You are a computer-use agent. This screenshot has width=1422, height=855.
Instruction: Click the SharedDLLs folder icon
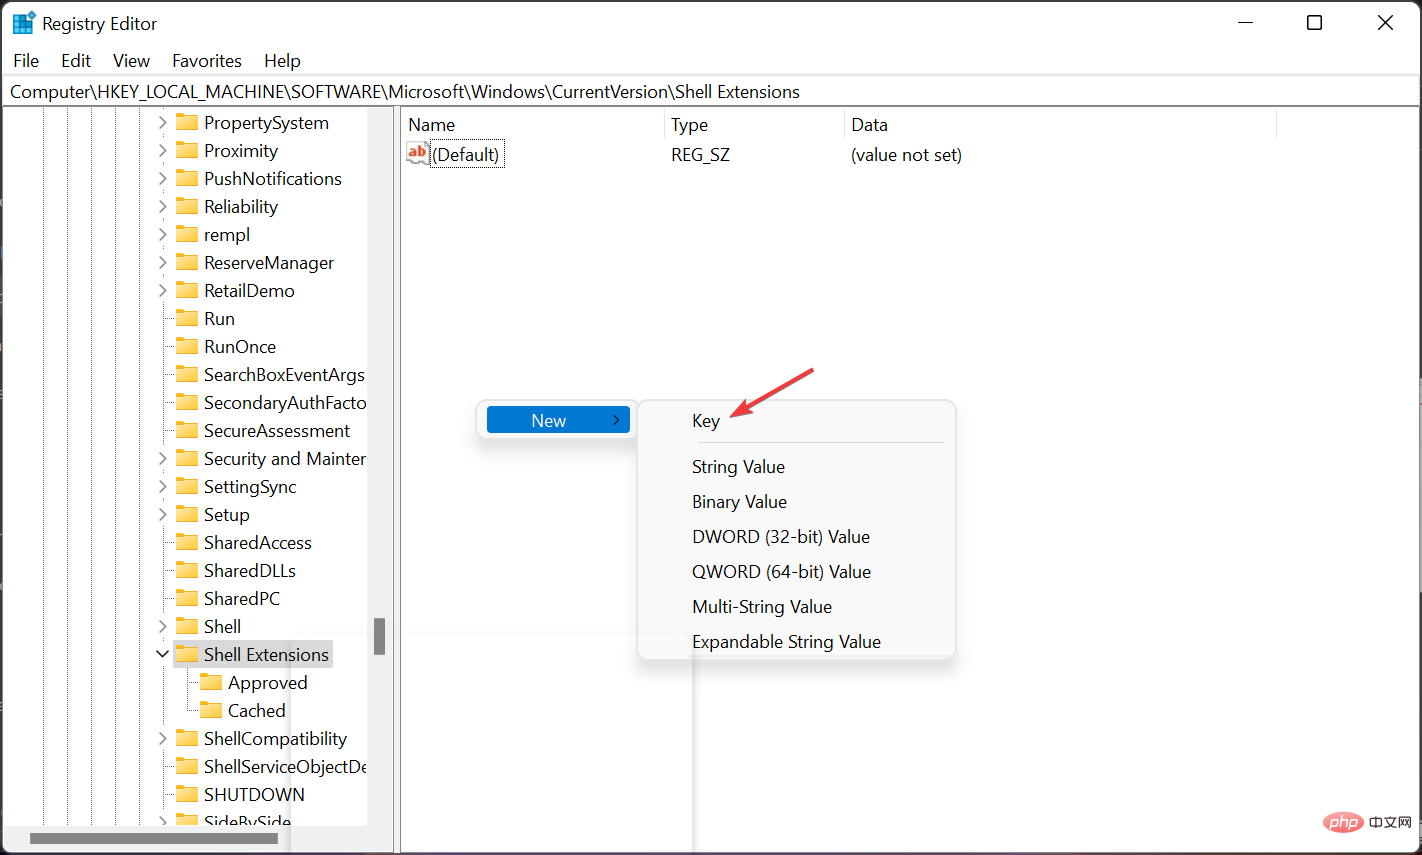tap(187, 571)
